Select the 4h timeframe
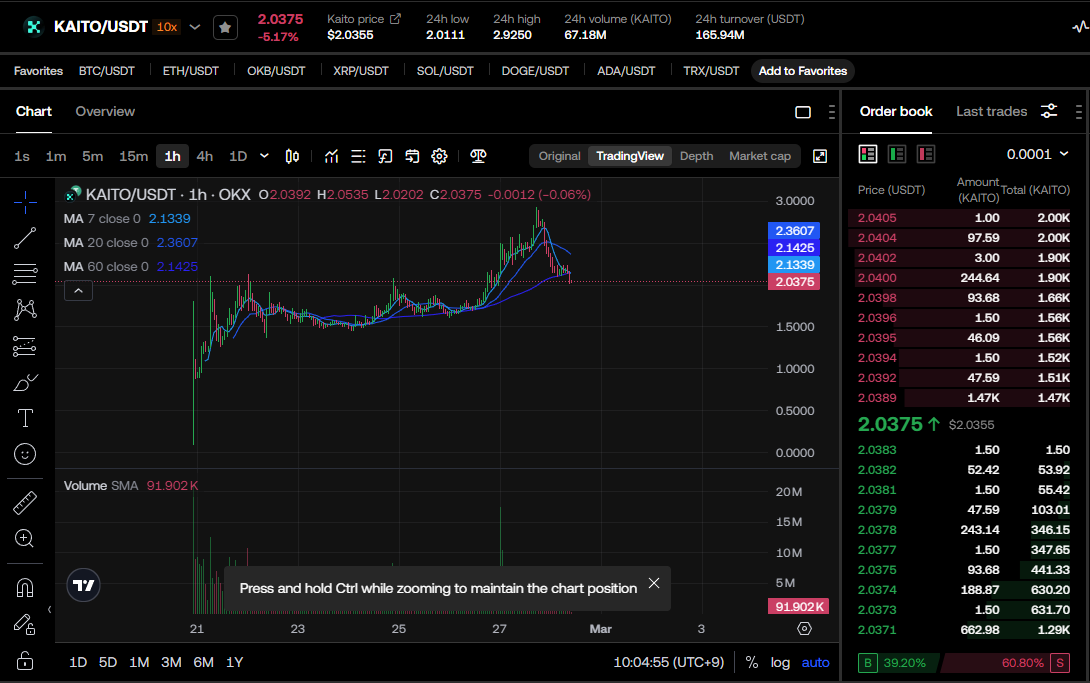The width and height of the screenshot is (1090, 683). point(204,156)
